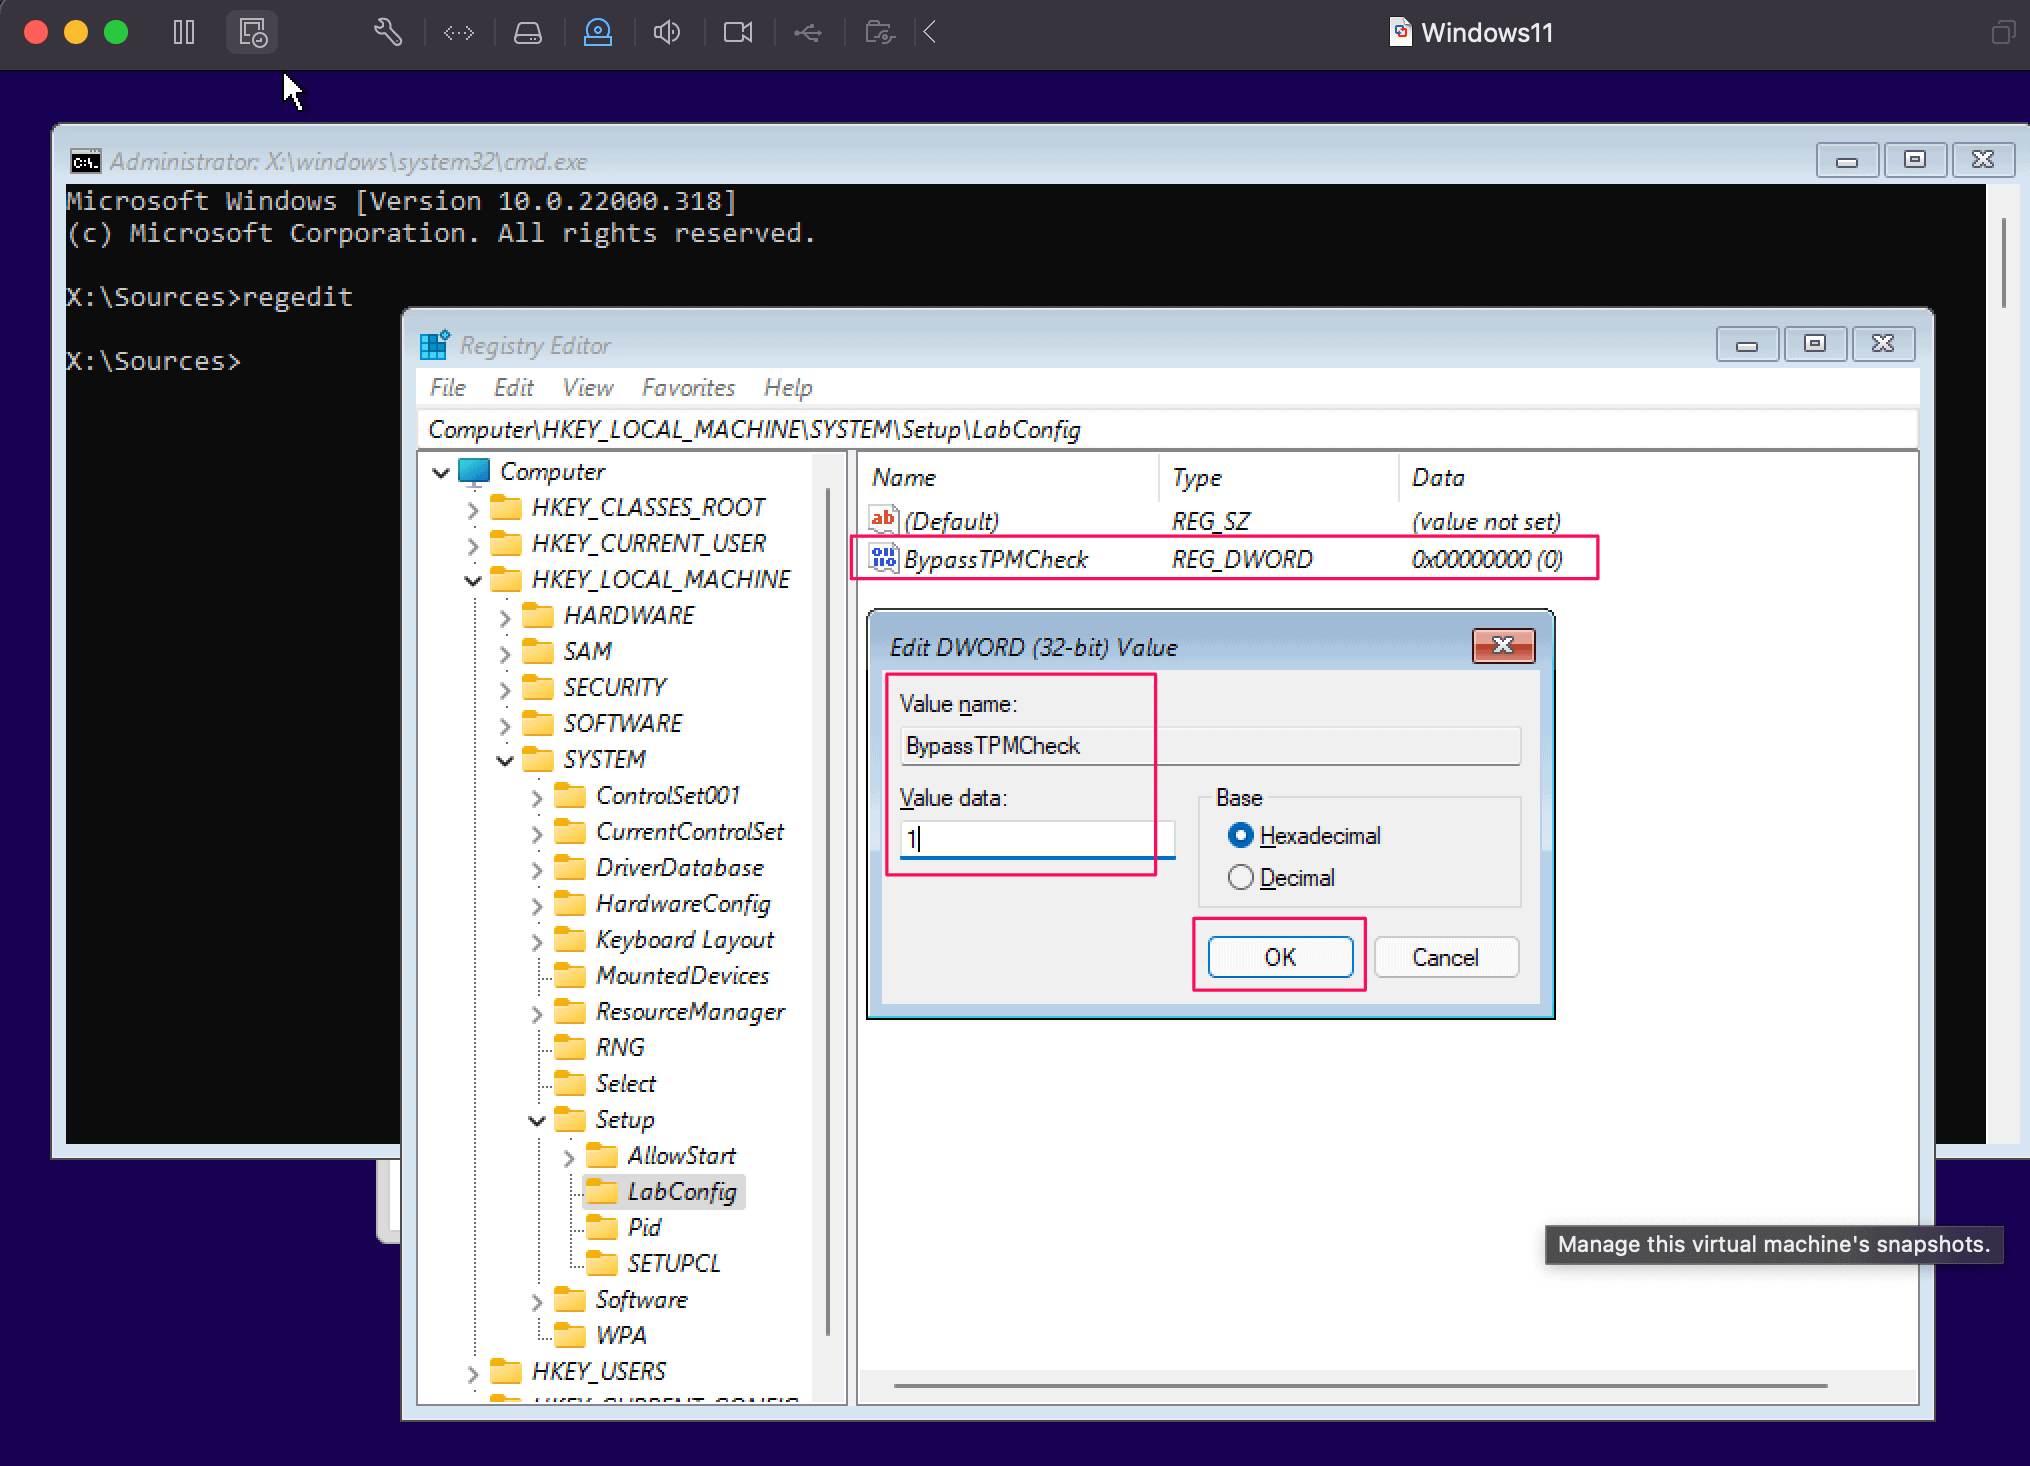Select the REG_DWORD type cell
This screenshot has height=1466, width=2030.
[x=1242, y=559]
